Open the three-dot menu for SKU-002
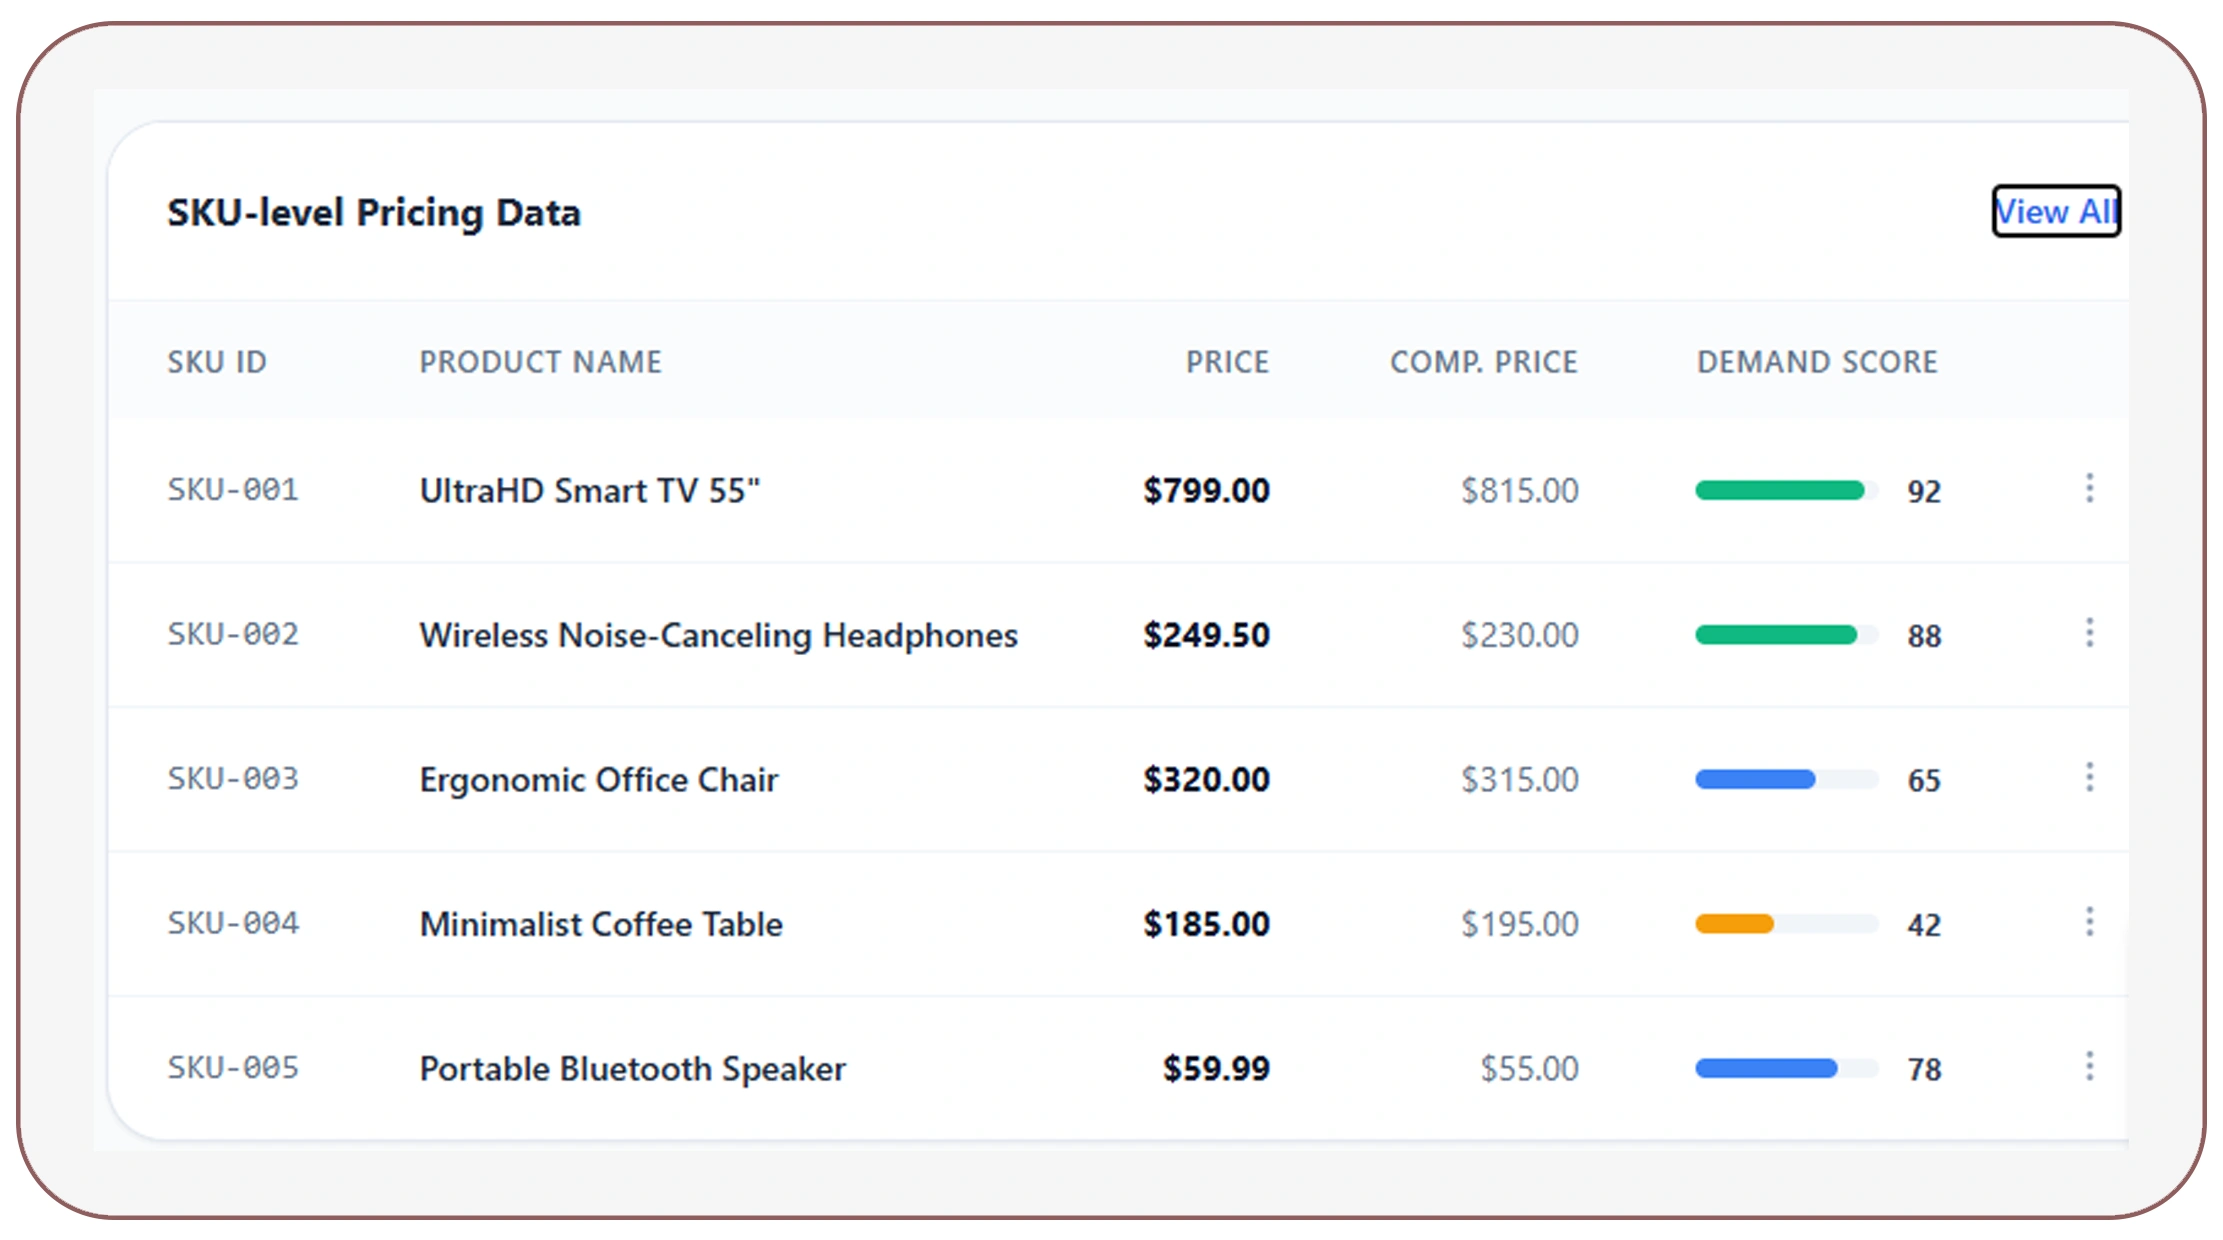This screenshot has height=1240, width=2223. point(2089,633)
